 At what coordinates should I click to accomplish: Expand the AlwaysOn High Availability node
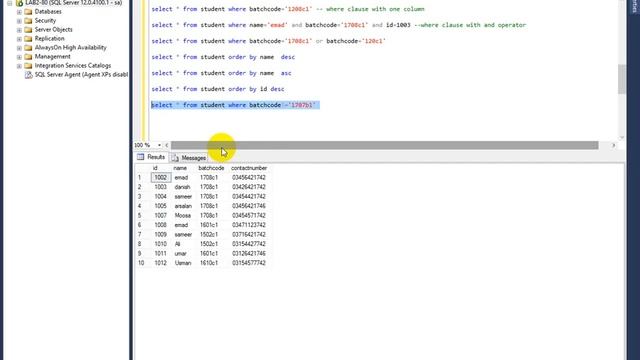pos(19,48)
